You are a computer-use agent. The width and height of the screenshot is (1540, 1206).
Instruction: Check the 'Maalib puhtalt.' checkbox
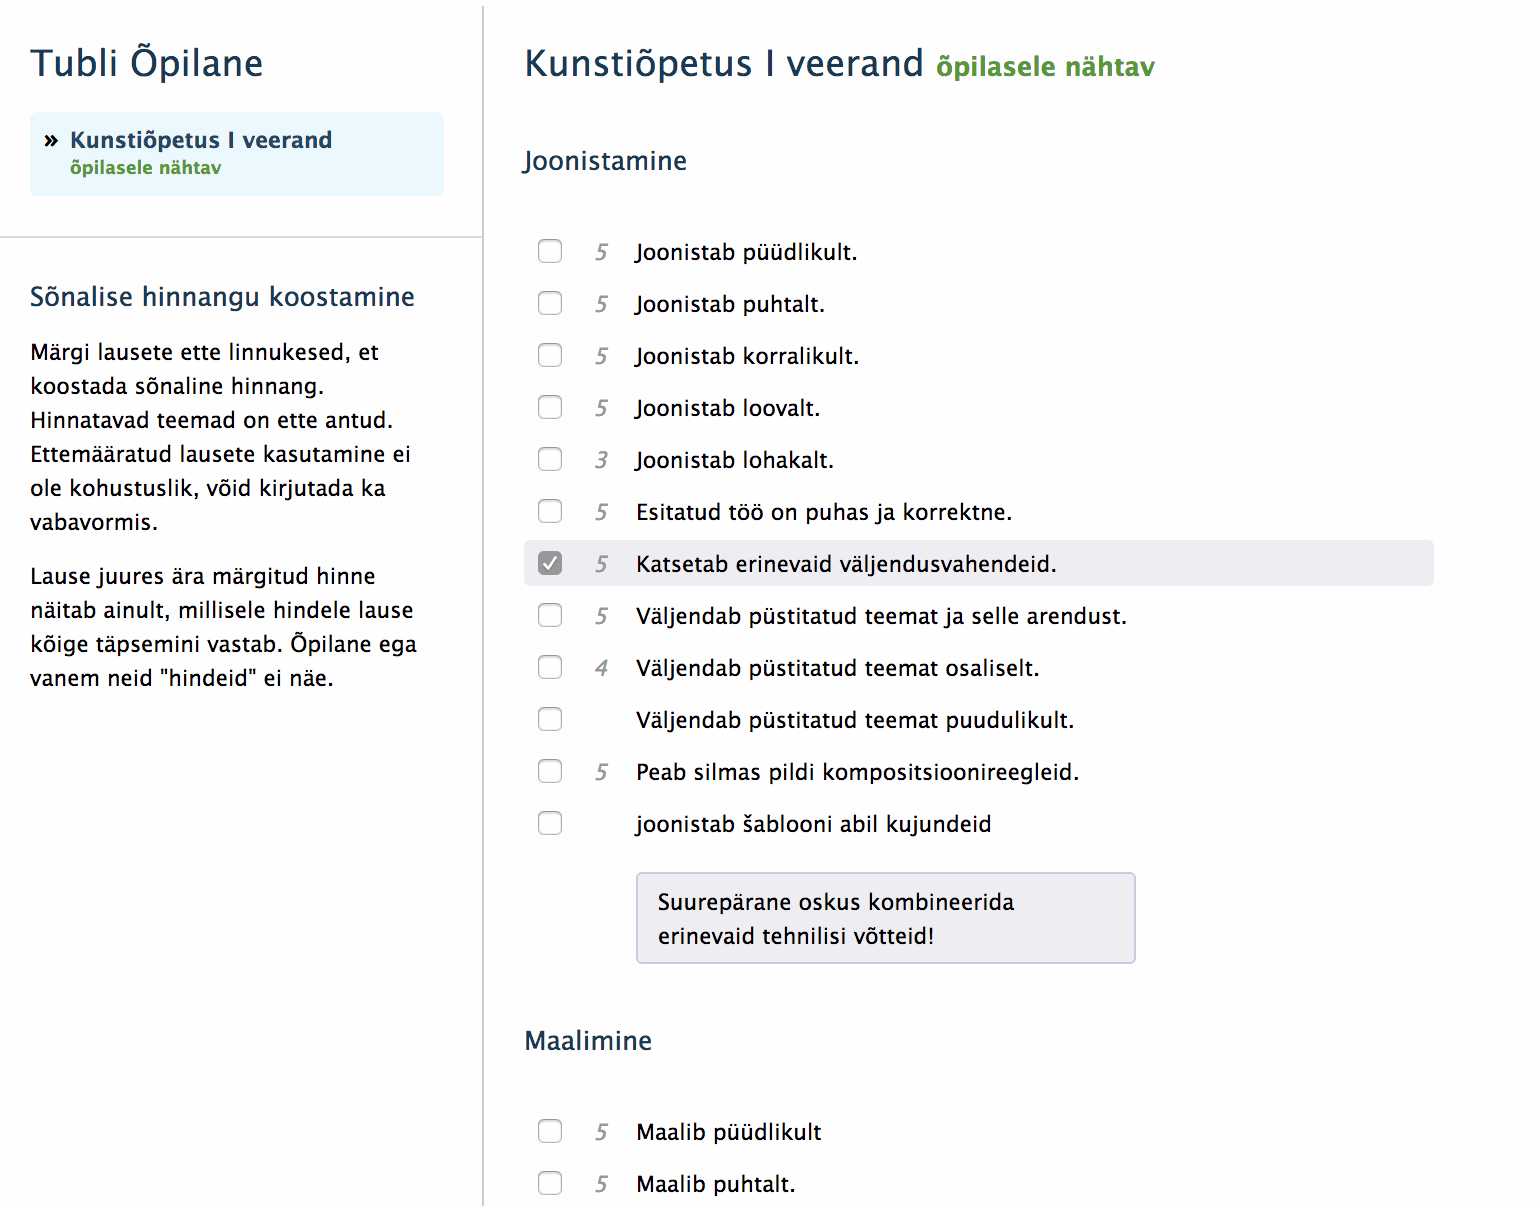coord(550,1183)
